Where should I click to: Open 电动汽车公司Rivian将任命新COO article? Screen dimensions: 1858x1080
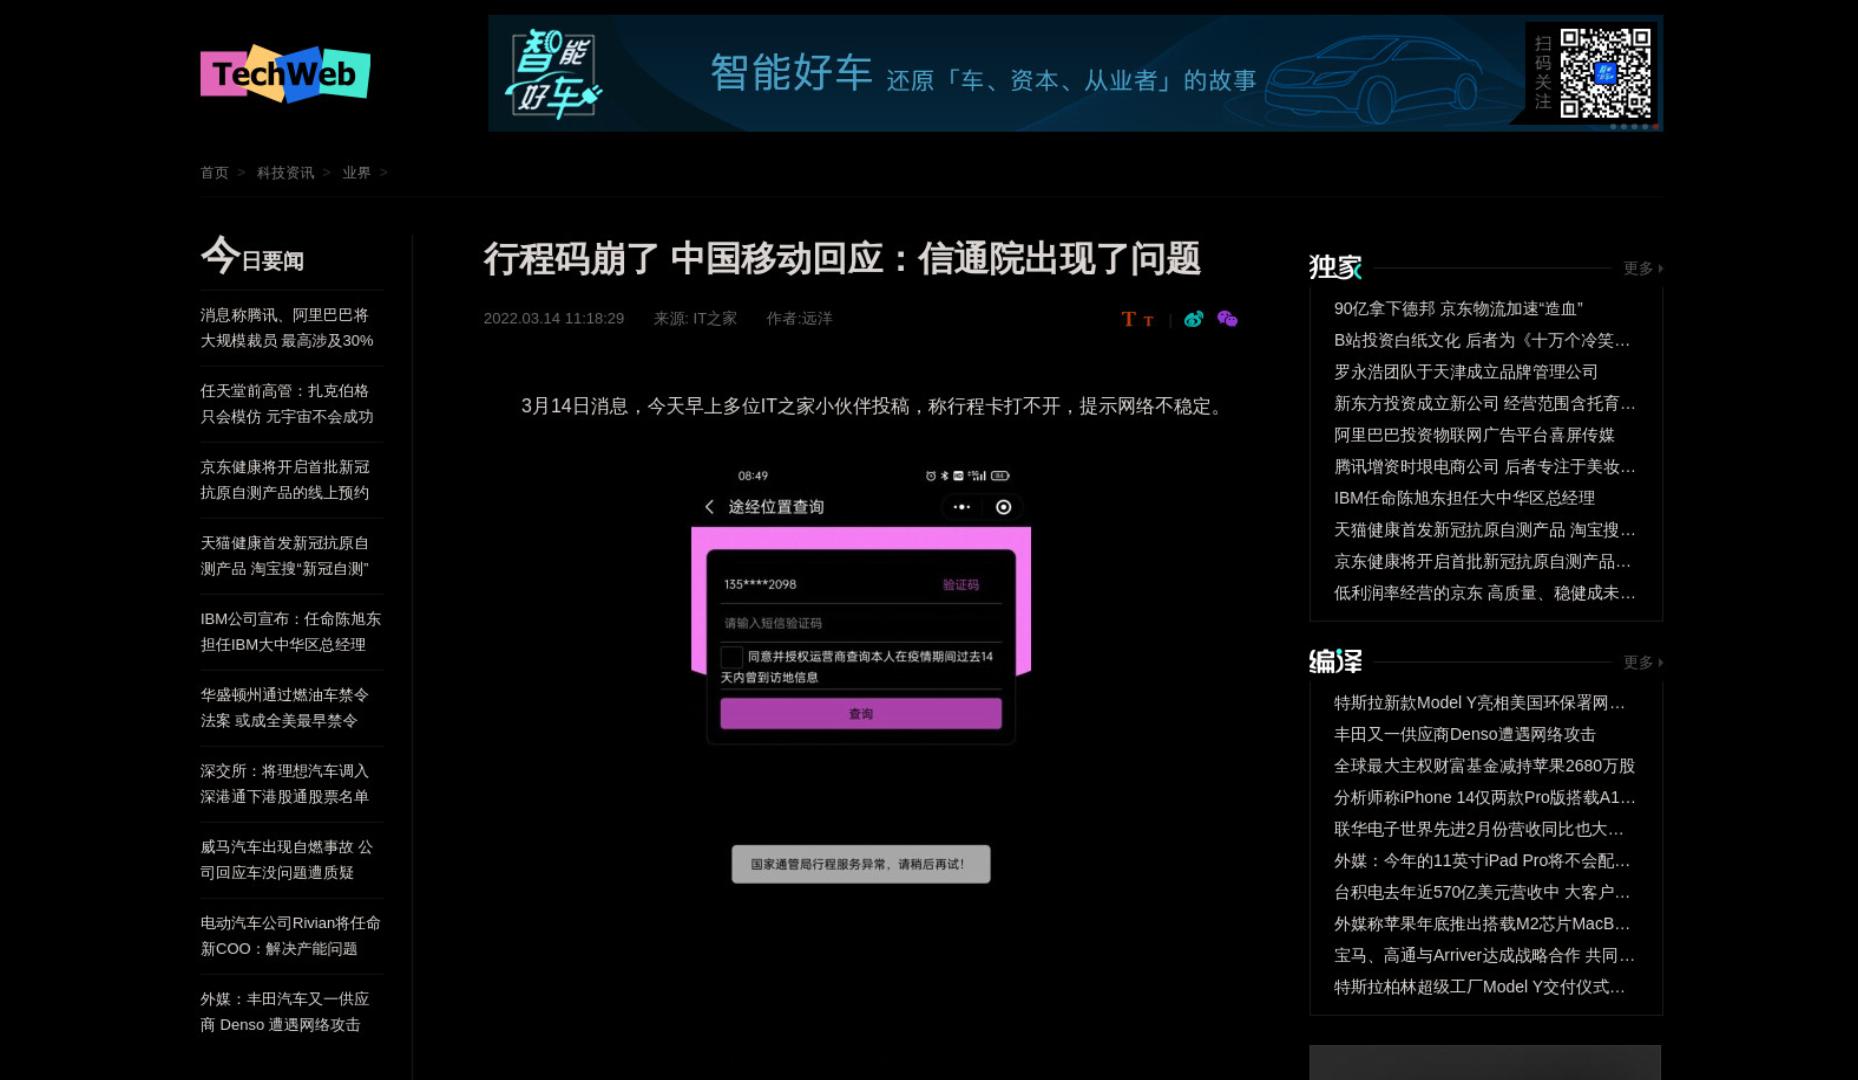tap(291, 935)
